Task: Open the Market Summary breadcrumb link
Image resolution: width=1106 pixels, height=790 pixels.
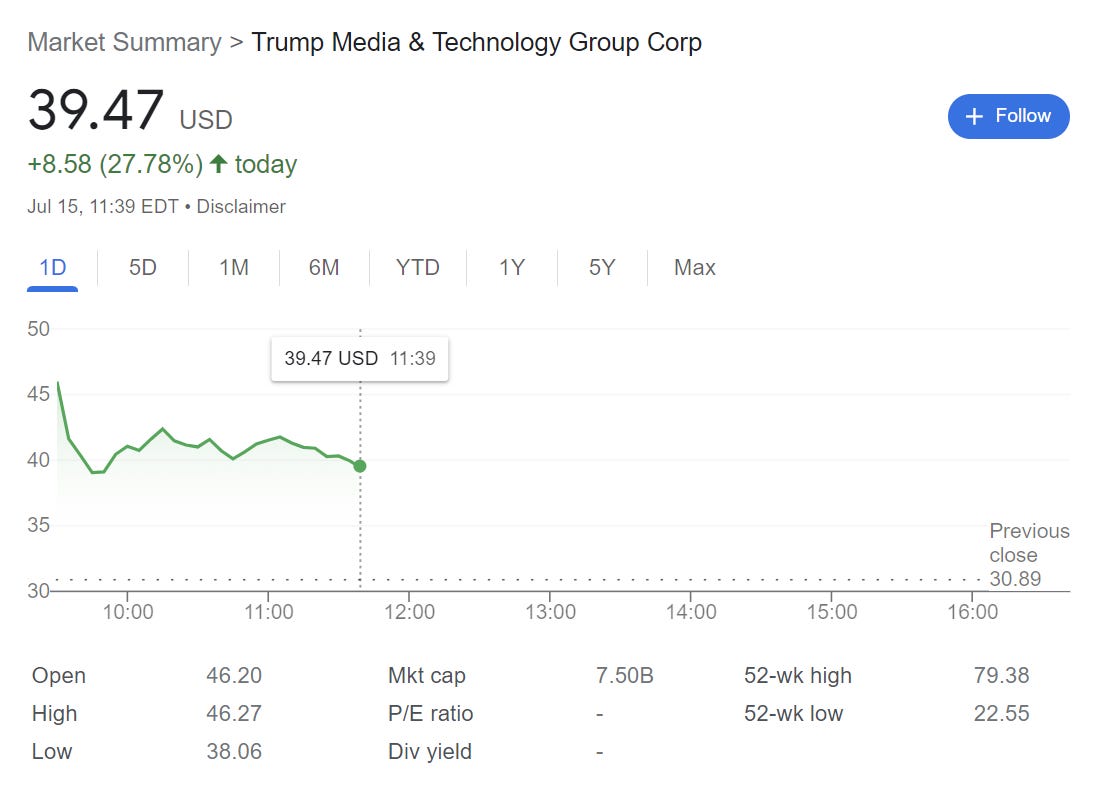Action: click(124, 43)
